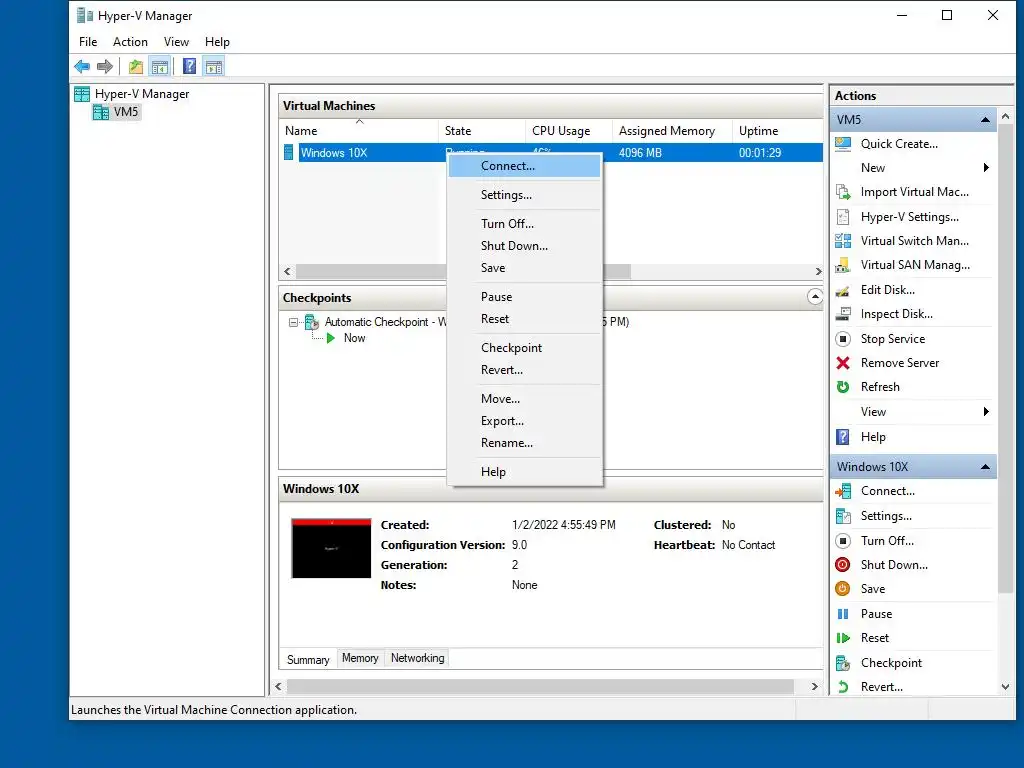The width and height of the screenshot is (1024, 768).
Task: Choose Help in the context menu
Action: pyautogui.click(x=524, y=472)
